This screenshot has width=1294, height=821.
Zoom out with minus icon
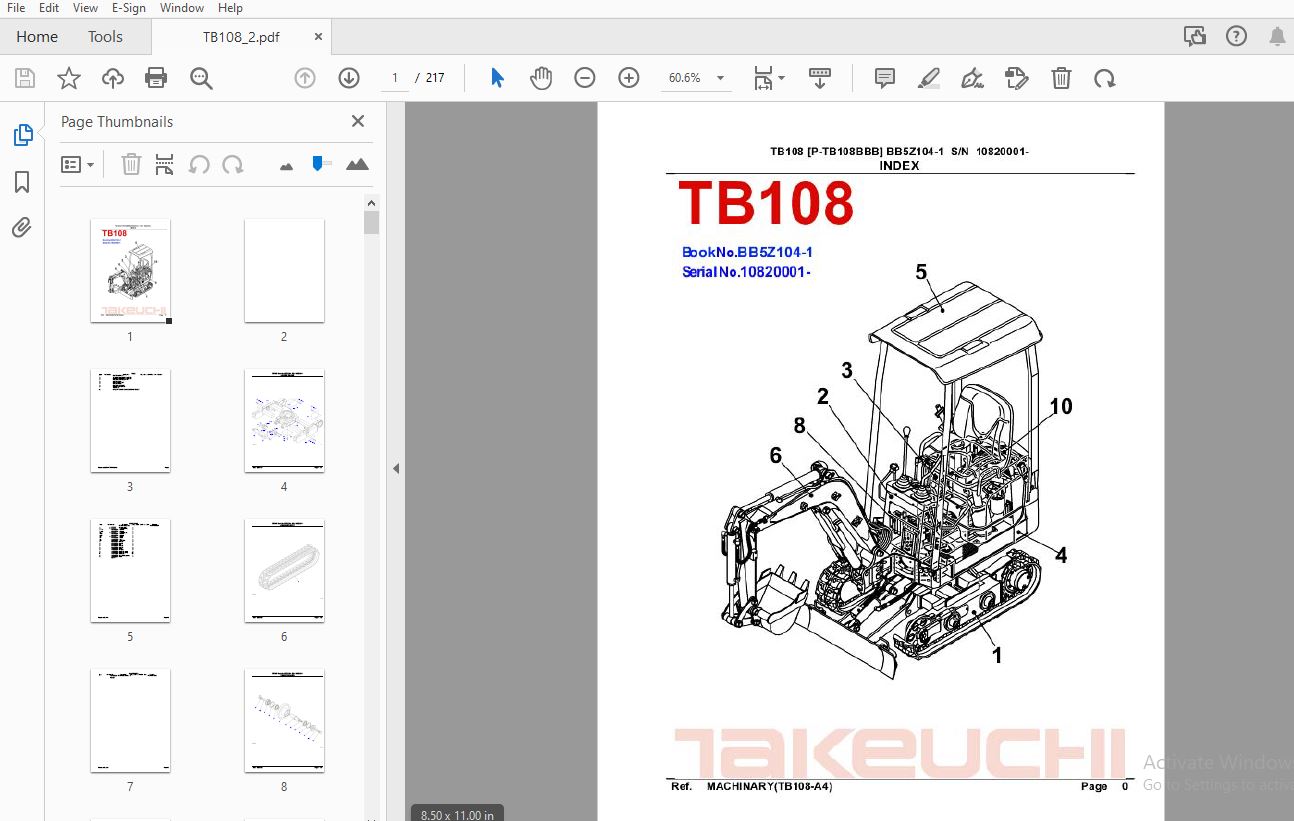tap(585, 78)
